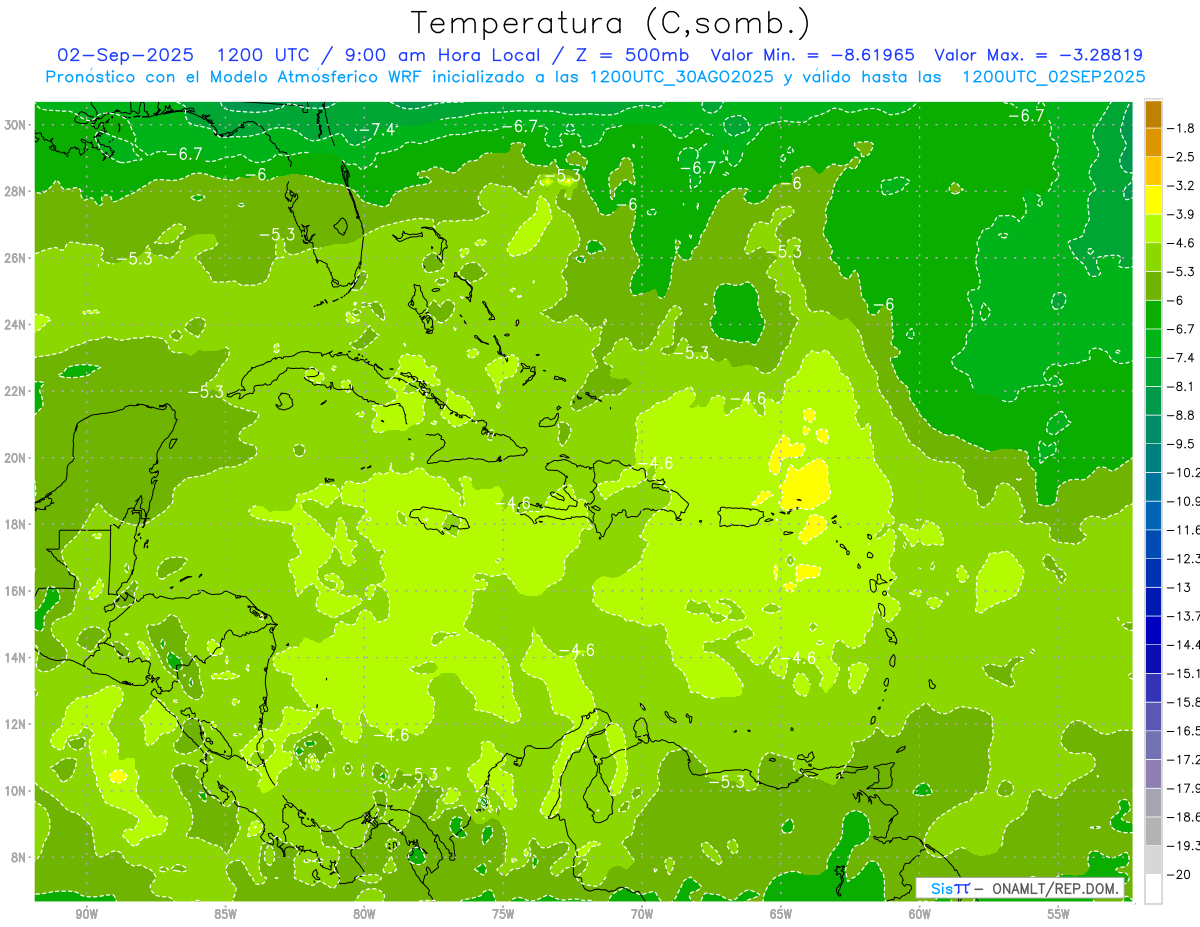The image size is (1200, 927).
Task: Click the purple colorbar swatch between -17.2 and -17.9
Action: point(1153,773)
